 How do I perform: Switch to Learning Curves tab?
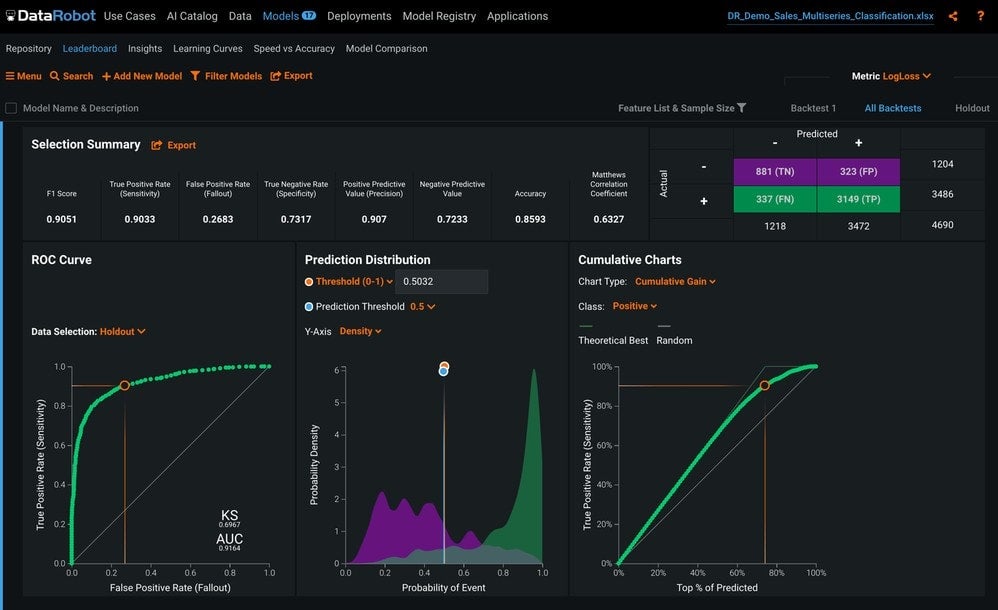(207, 48)
